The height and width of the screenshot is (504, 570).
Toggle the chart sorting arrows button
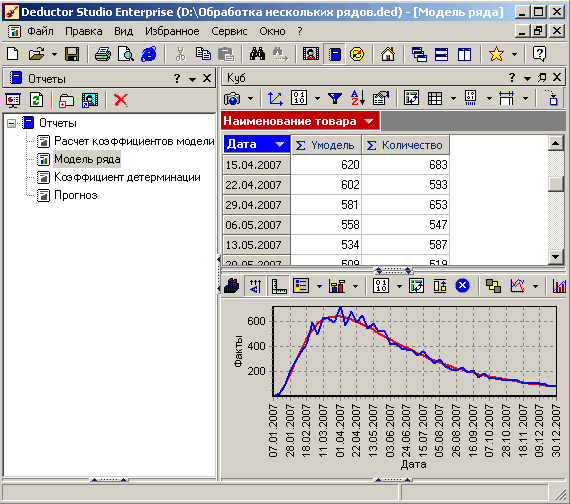[256, 285]
